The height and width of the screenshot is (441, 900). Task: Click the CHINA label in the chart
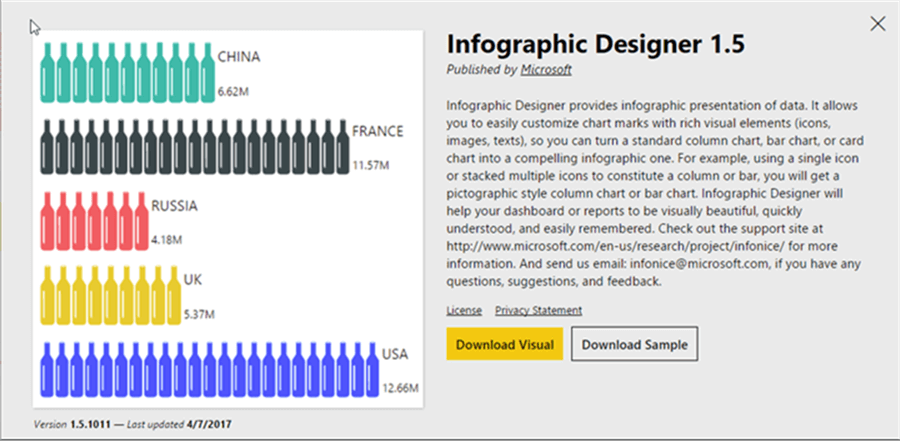[239, 57]
